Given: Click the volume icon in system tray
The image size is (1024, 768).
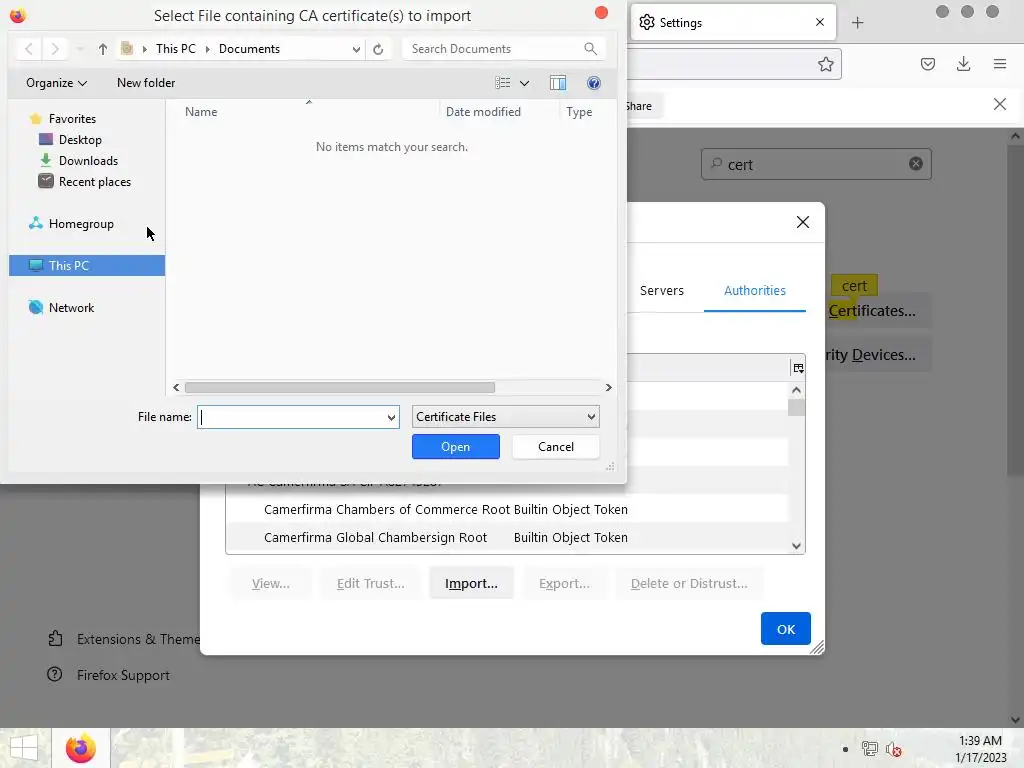Looking at the screenshot, I should click(x=893, y=749).
